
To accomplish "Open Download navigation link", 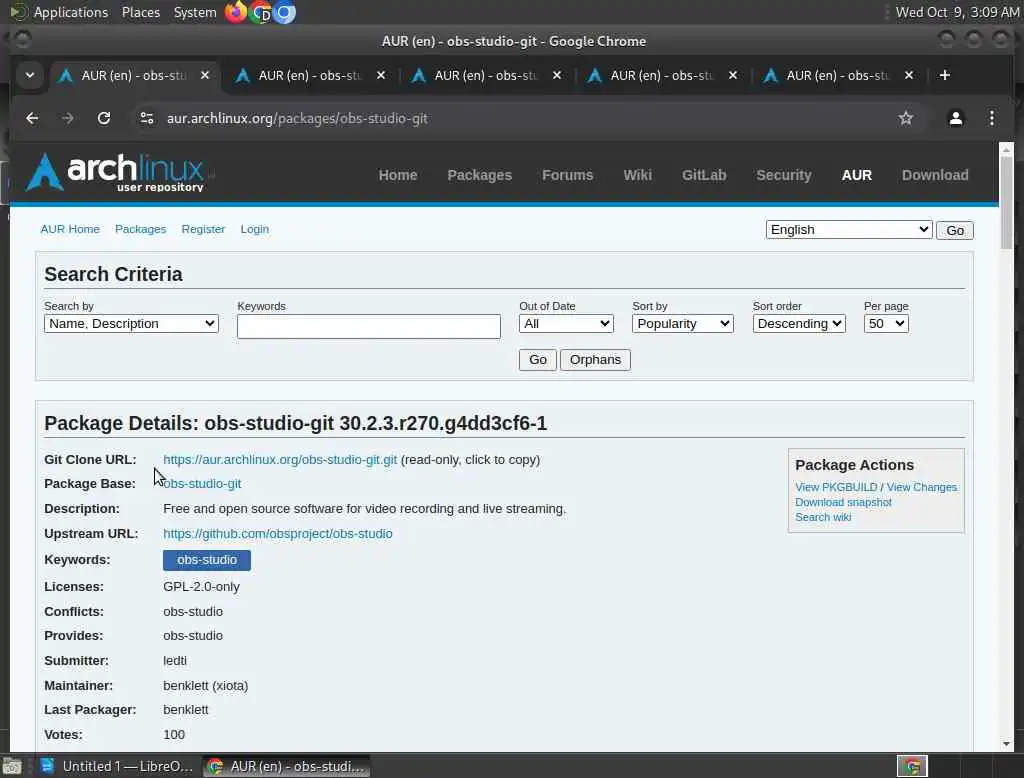I will point(935,175).
